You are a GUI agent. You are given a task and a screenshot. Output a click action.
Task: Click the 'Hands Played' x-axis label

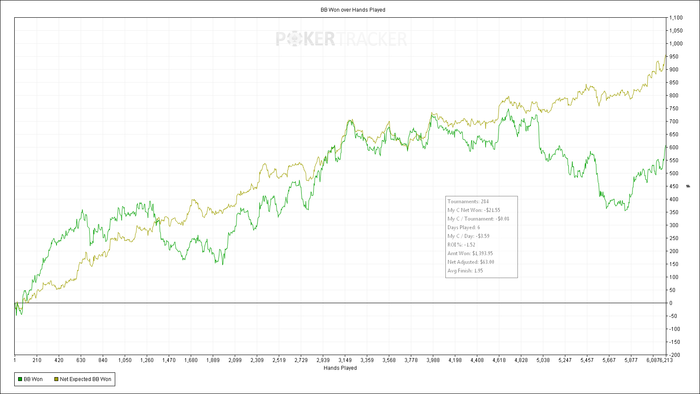coord(340,368)
